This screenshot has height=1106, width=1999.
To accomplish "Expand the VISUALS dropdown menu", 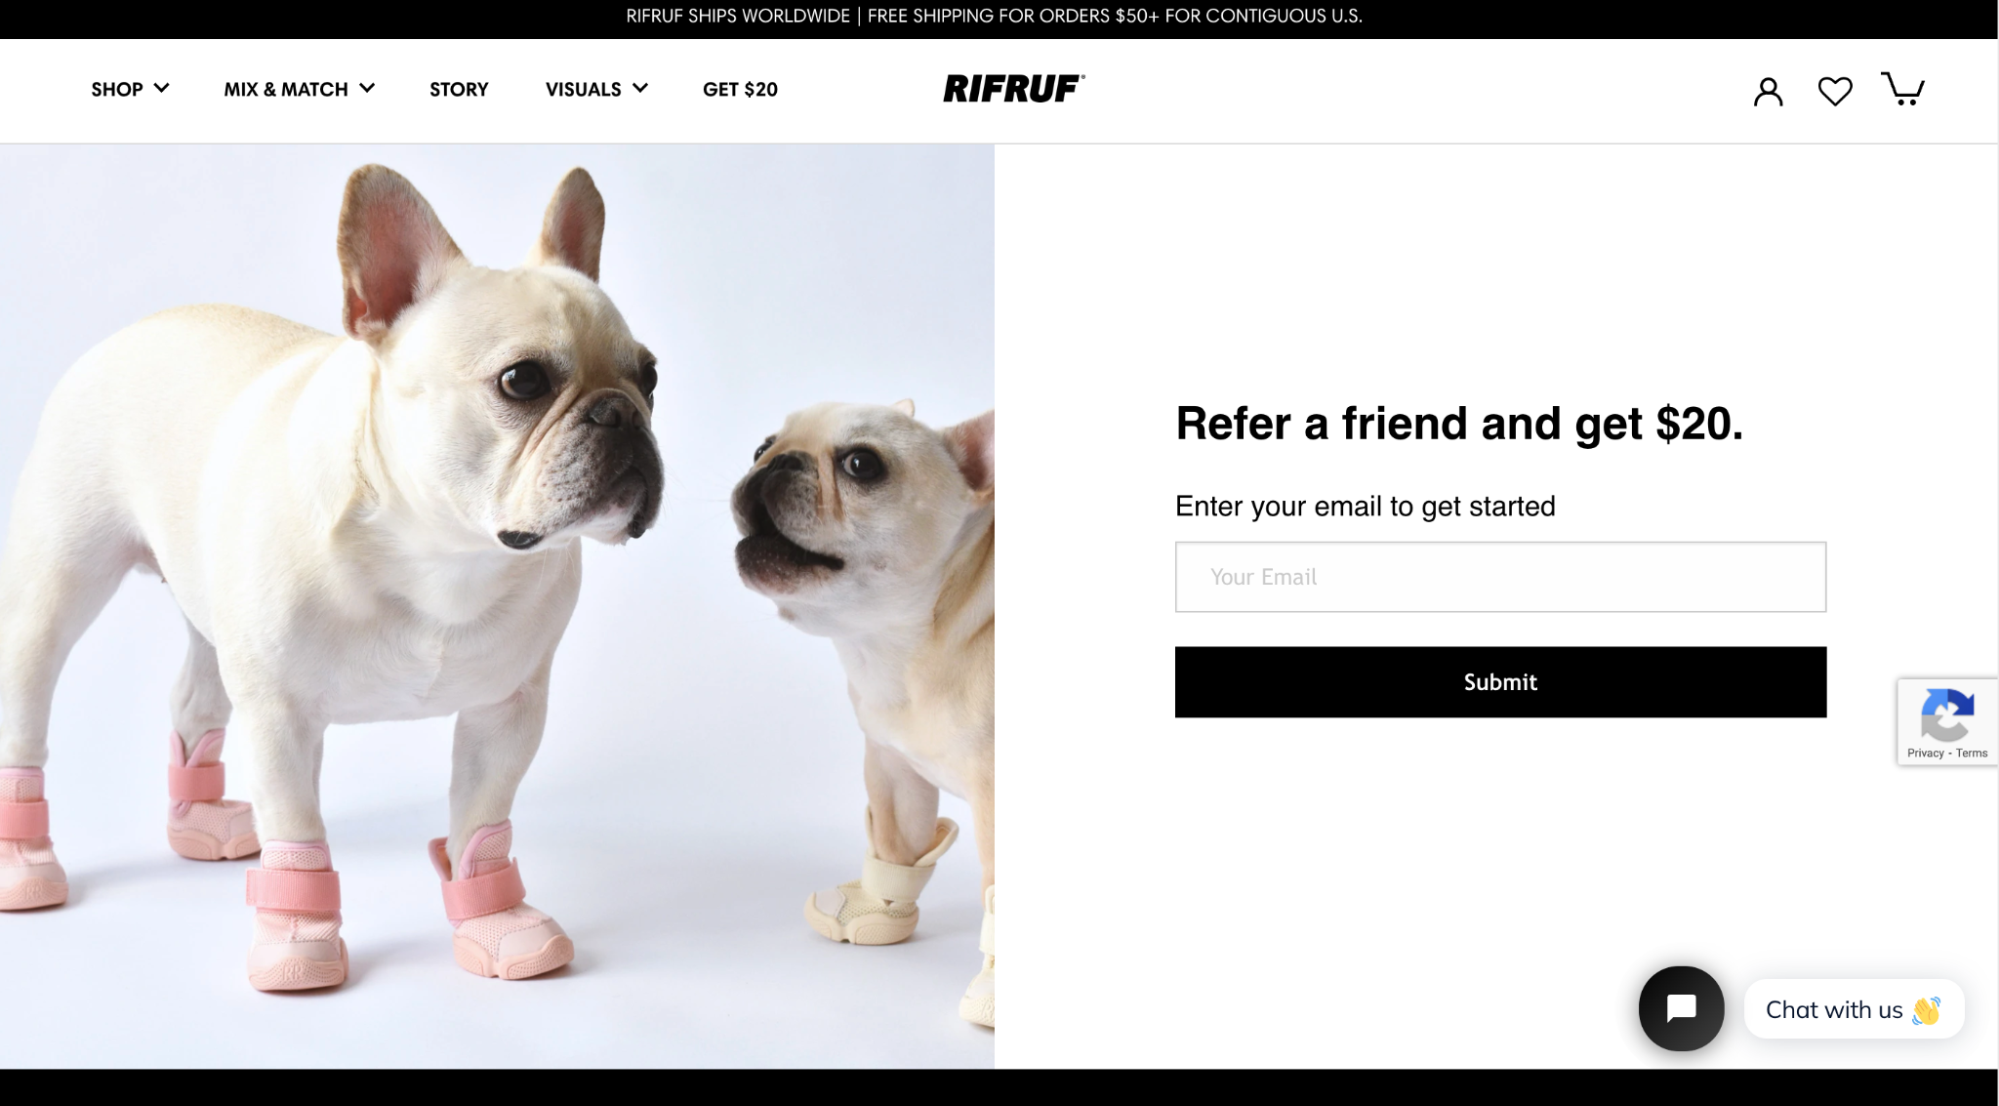I will 596,89.
